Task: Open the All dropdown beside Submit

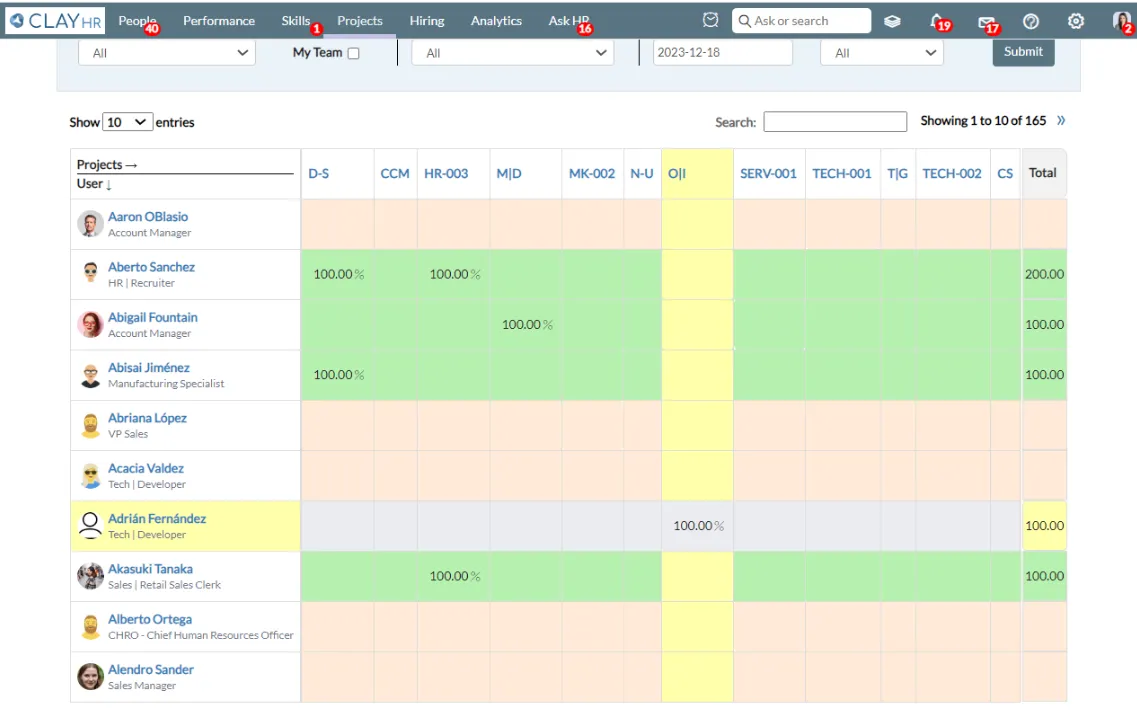Action: pyautogui.click(x=882, y=52)
